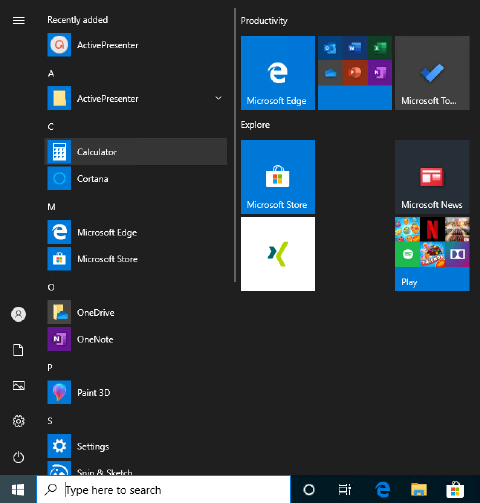
Task: Open Candy Crush Friends in Play tile
Action: tap(432, 254)
